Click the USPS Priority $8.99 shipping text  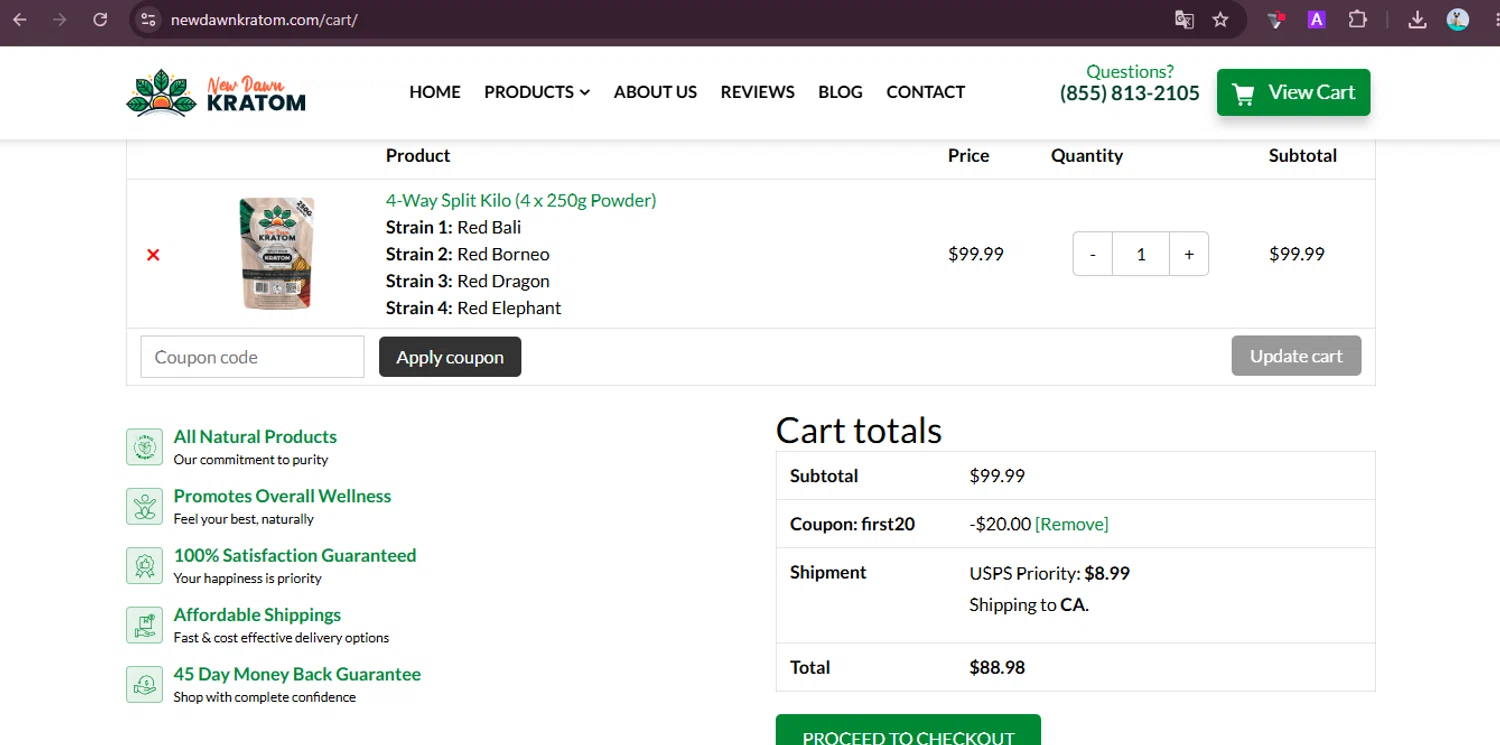(x=1050, y=573)
